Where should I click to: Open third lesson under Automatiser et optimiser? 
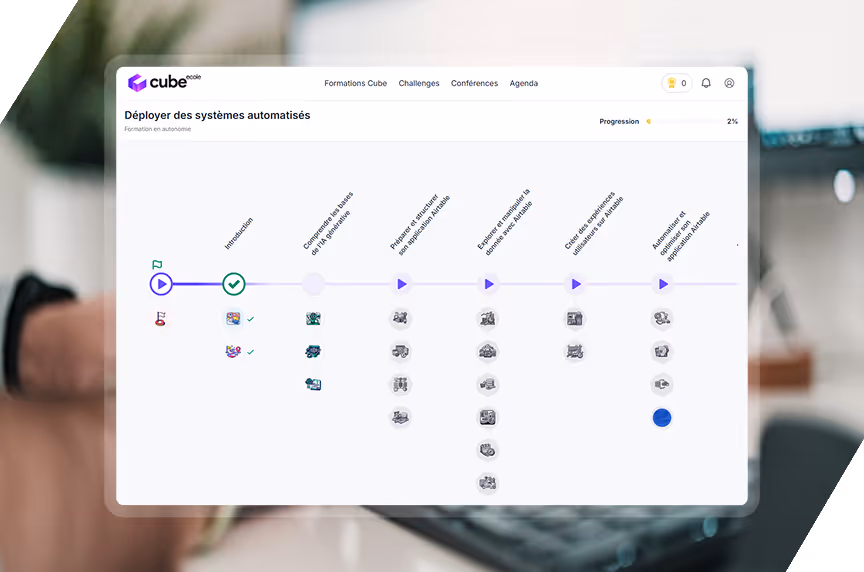click(x=662, y=385)
